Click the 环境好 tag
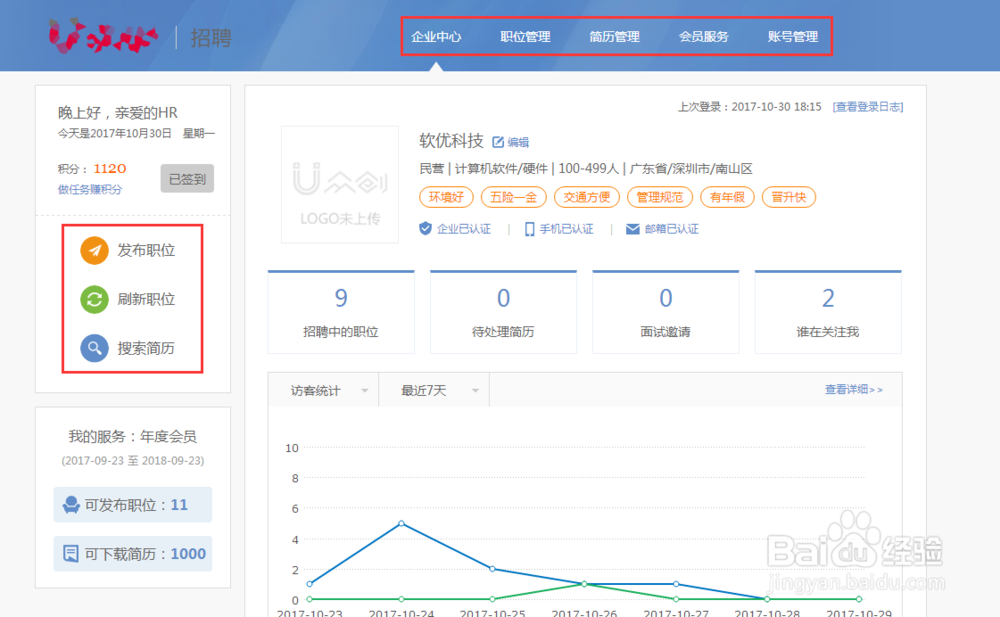1000x617 pixels. [446, 197]
